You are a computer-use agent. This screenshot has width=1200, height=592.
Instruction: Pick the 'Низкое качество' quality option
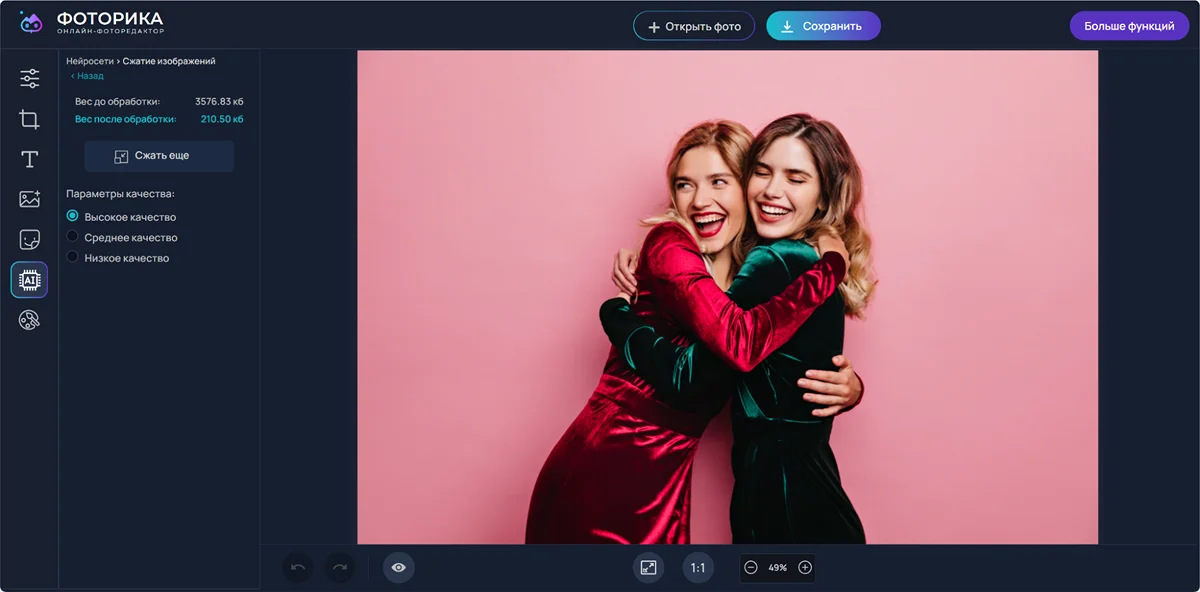72,257
